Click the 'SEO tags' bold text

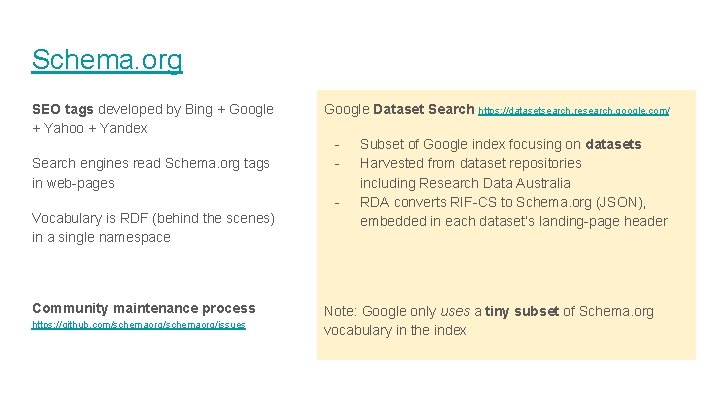pos(63,108)
